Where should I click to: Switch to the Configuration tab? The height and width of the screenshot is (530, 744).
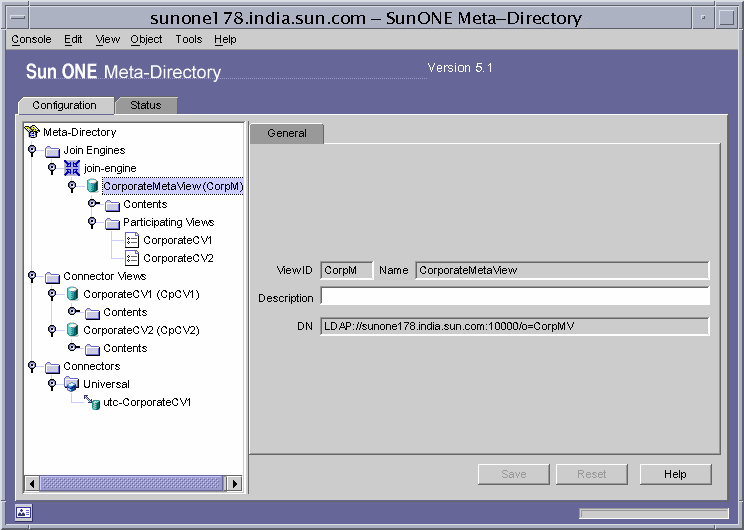point(65,105)
